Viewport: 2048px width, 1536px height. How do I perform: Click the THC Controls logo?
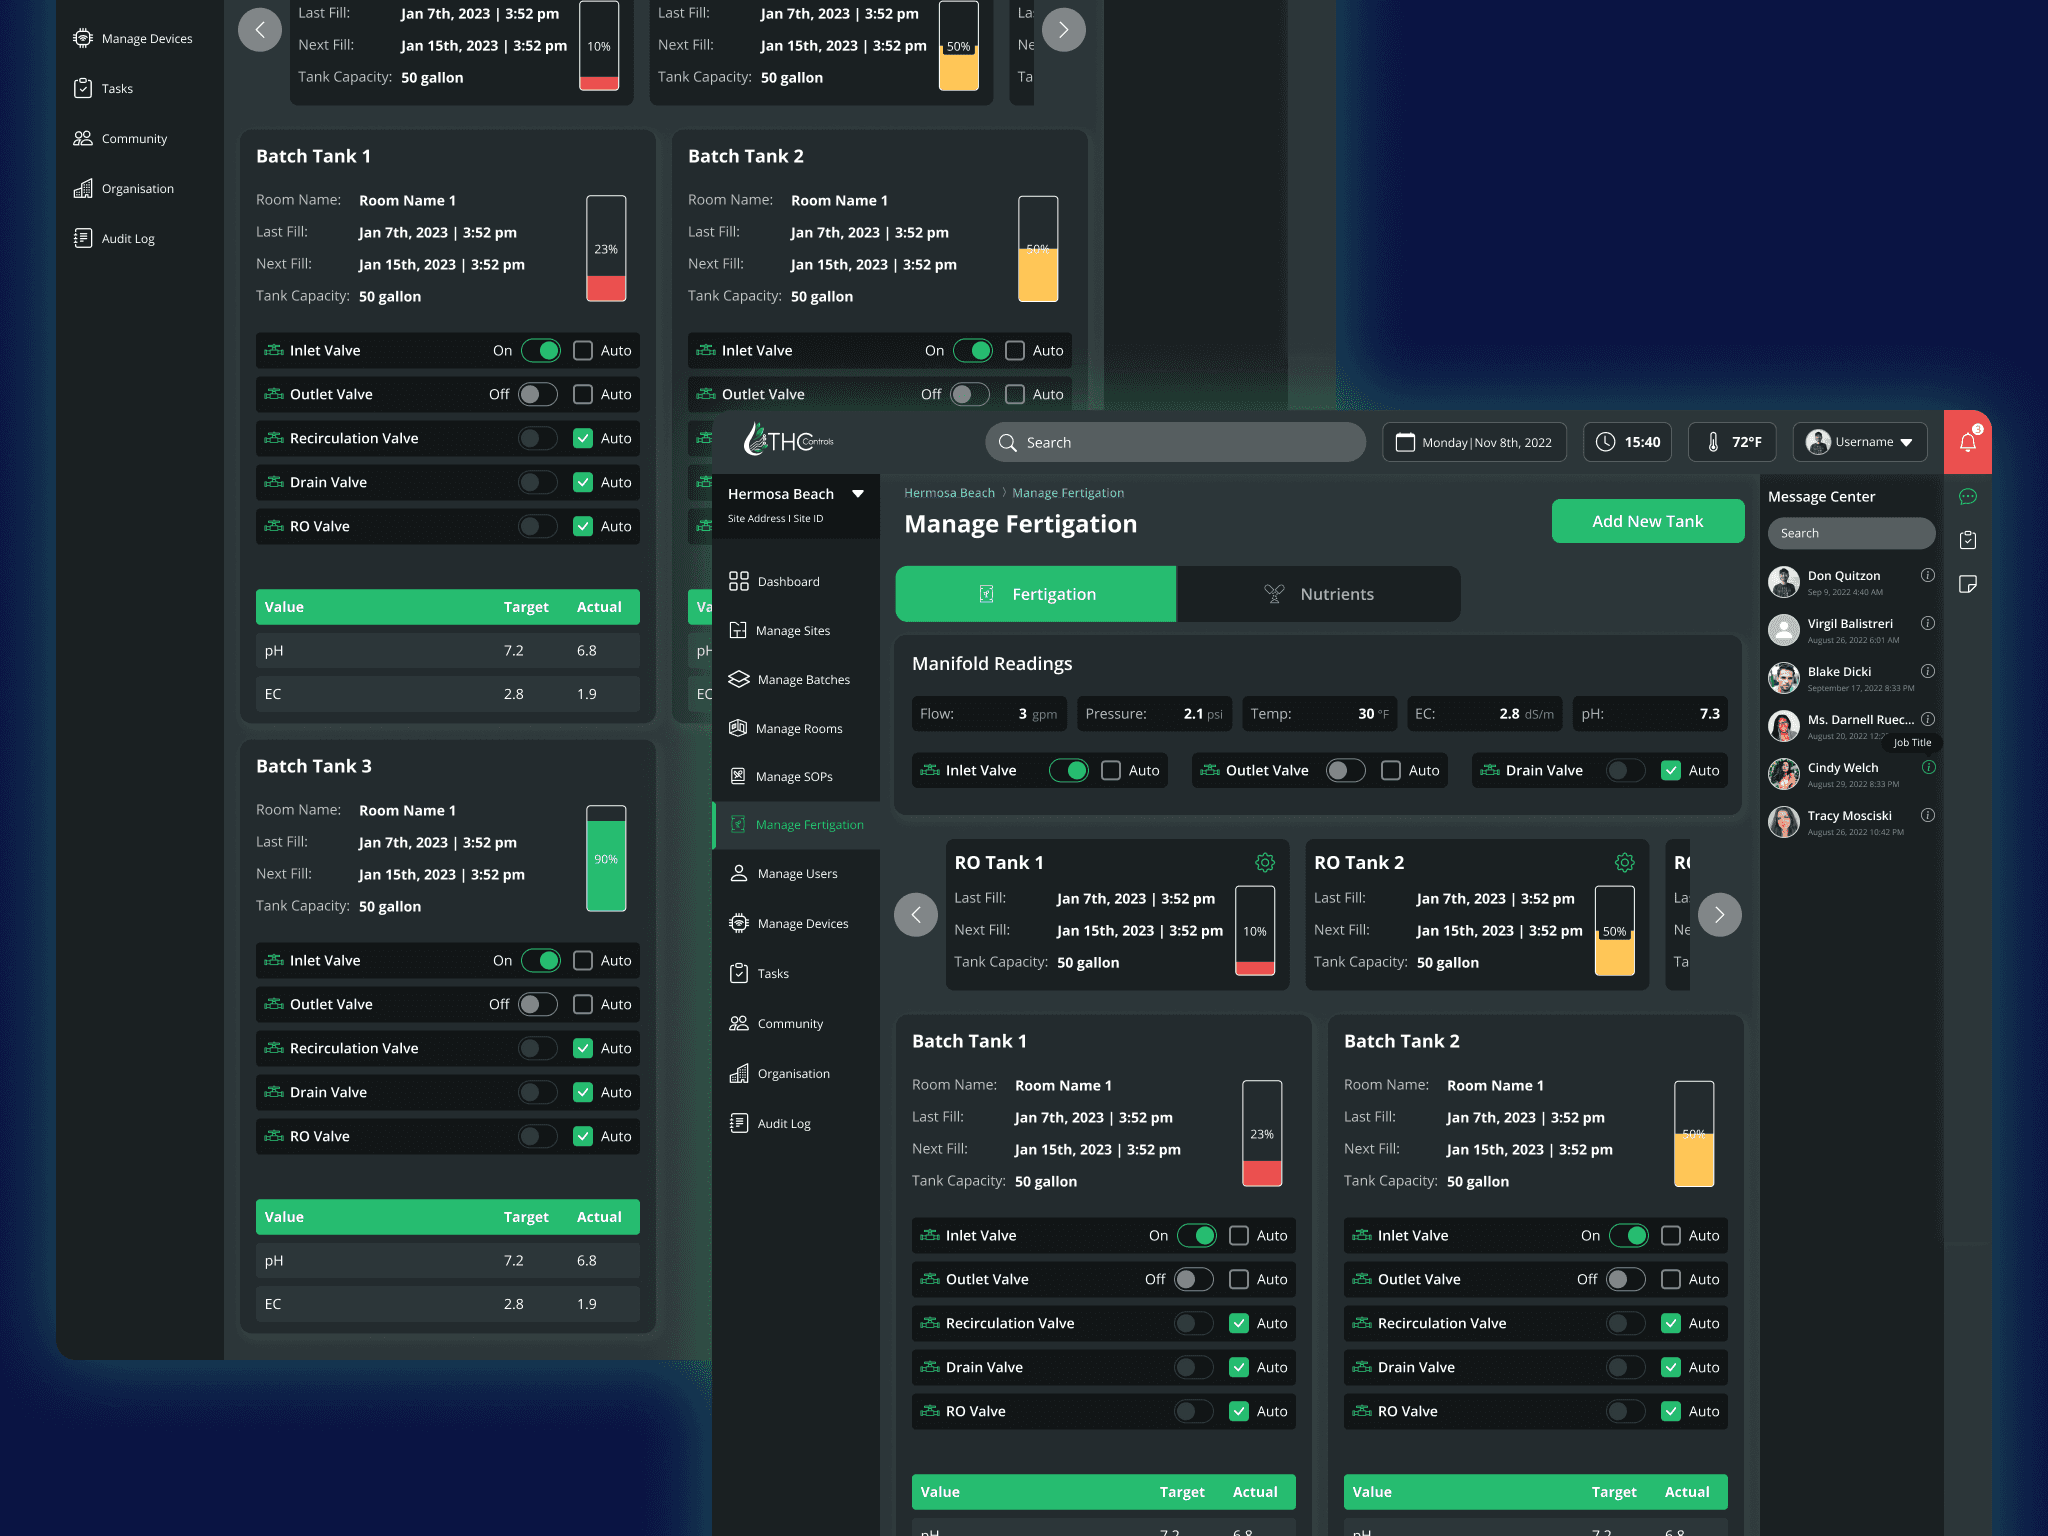(x=788, y=439)
